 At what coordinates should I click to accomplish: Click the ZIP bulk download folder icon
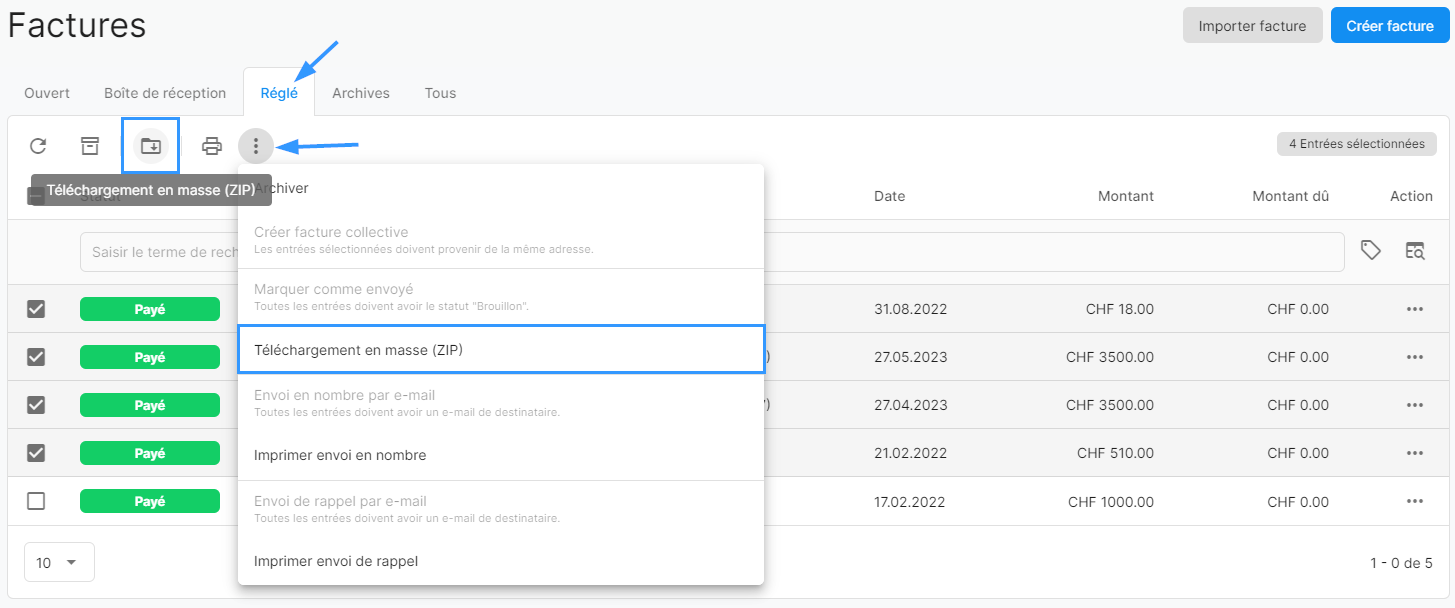(150, 146)
